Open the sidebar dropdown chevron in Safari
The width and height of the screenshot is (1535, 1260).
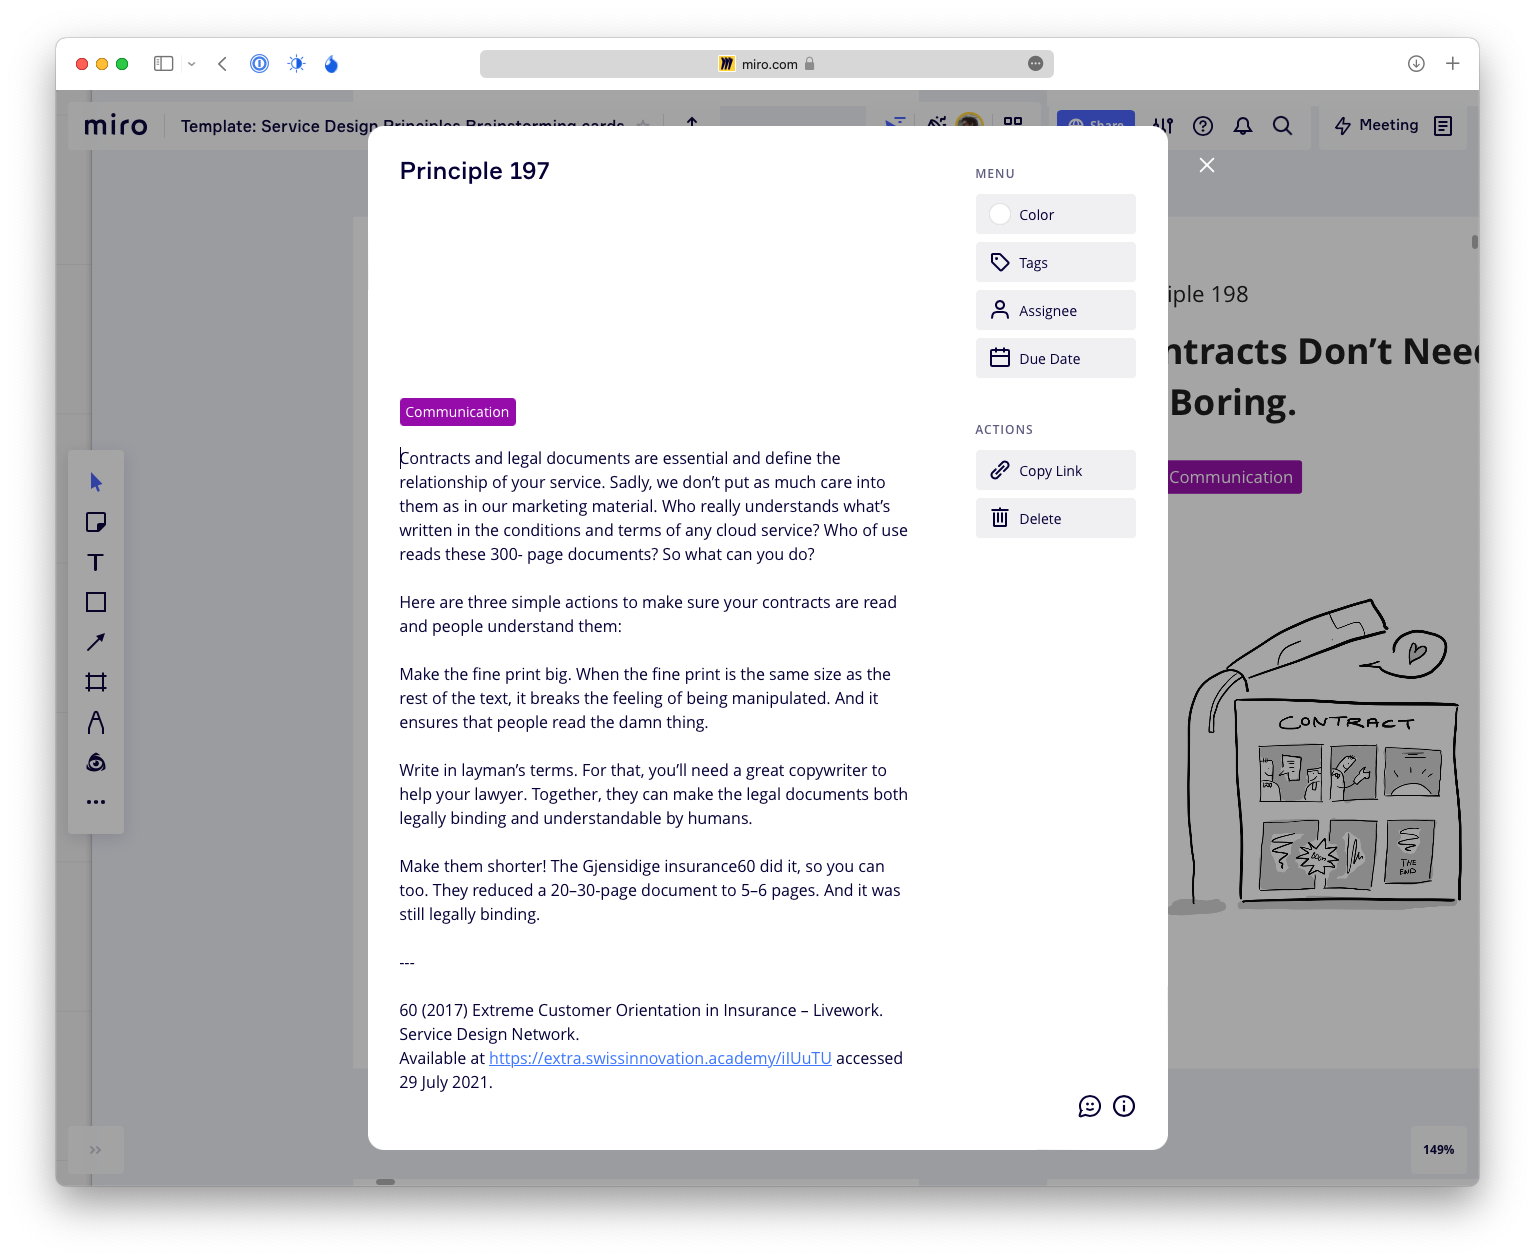191,64
